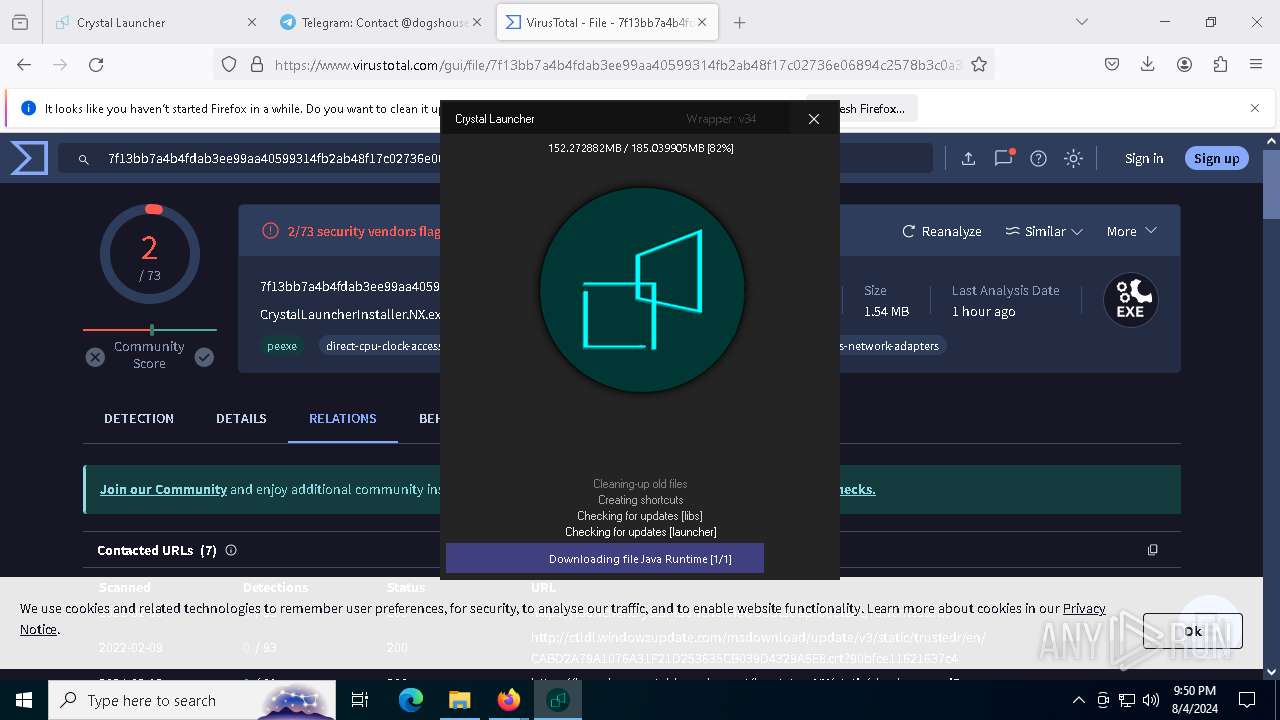Click the peexe tag

pyautogui.click(x=282, y=346)
